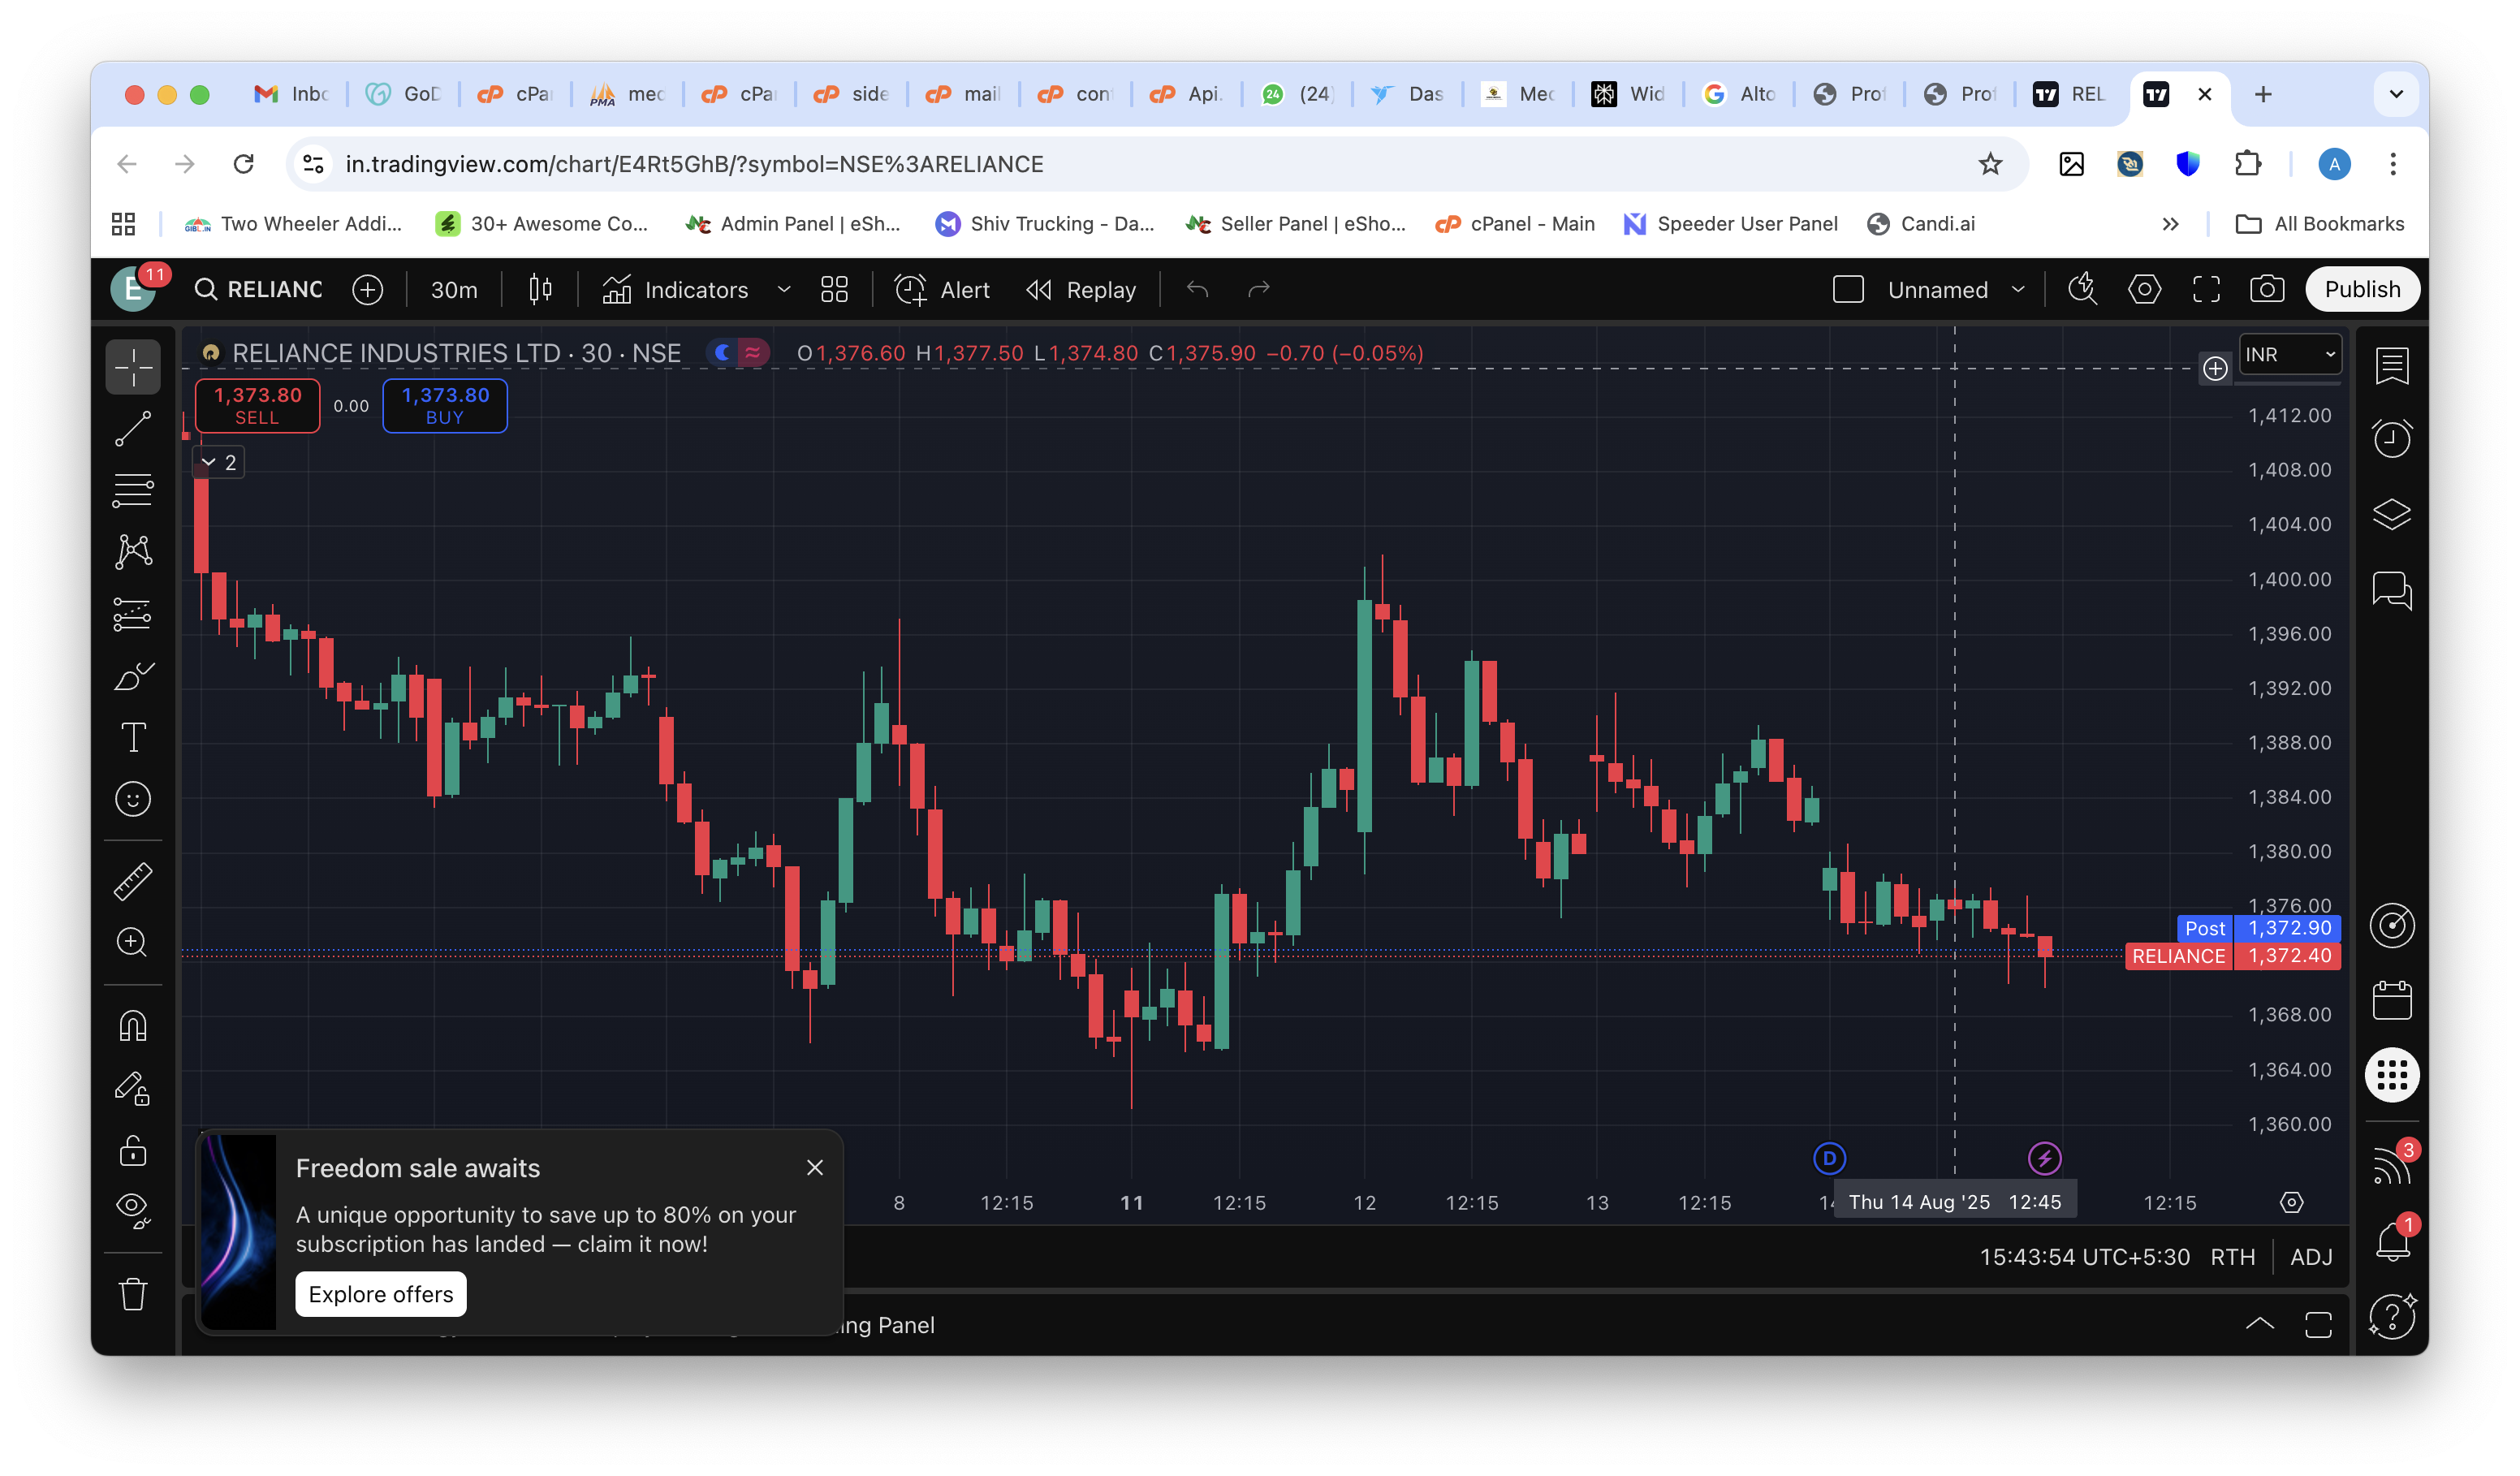2520x1476 pixels.
Task: Choose the Text annotation tool
Action: click(x=133, y=737)
